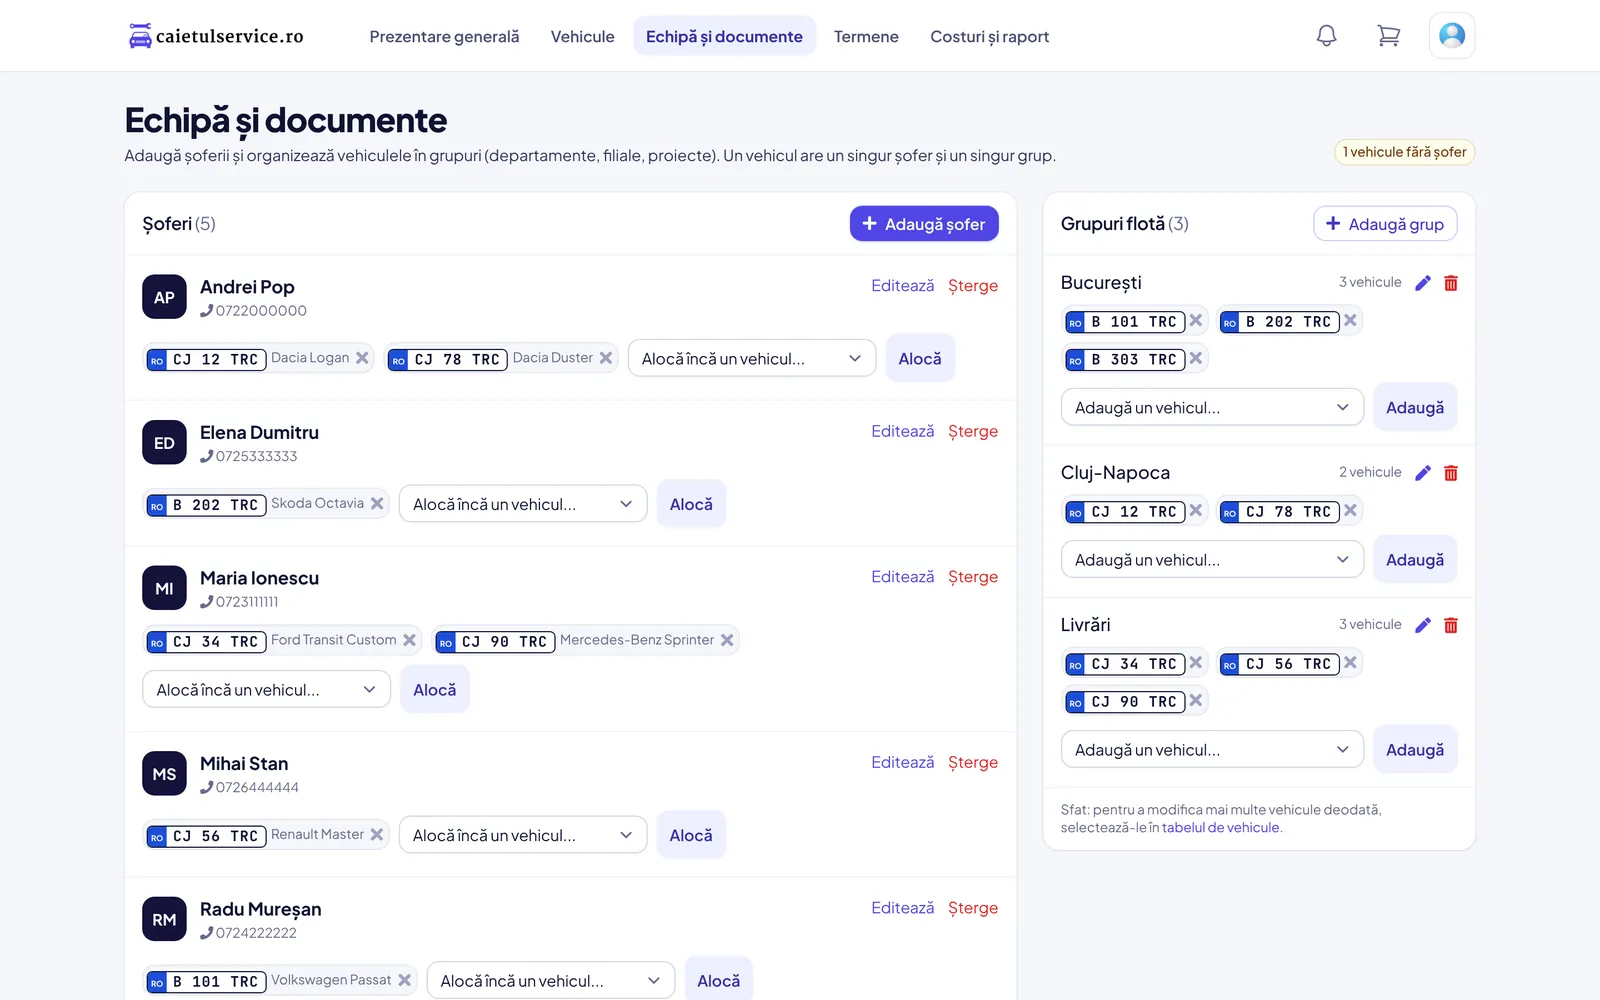This screenshot has height=1000, width=1600.
Task: Remove B 303 TRC from București group
Action: [x=1196, y=358]
